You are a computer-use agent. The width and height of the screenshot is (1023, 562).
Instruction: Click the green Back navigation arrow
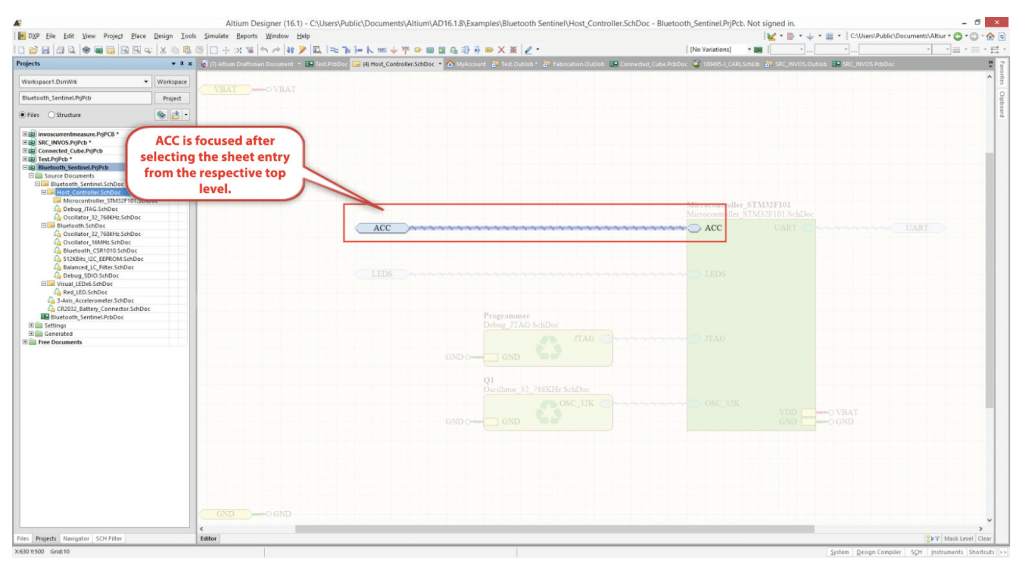pos(958,37)
